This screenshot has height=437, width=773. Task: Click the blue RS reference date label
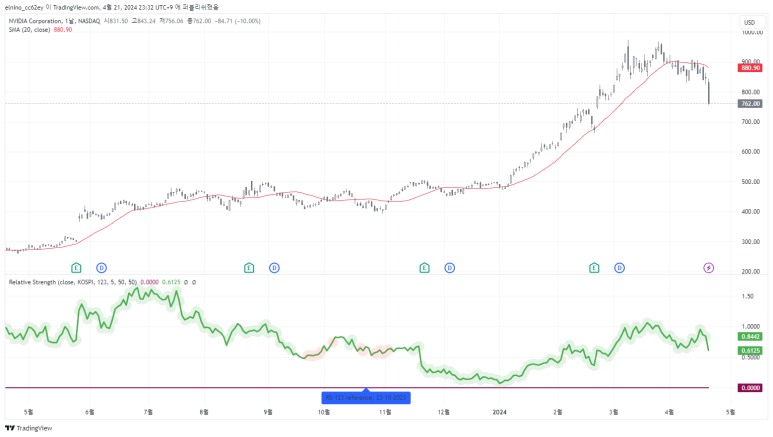coord(366,397)
